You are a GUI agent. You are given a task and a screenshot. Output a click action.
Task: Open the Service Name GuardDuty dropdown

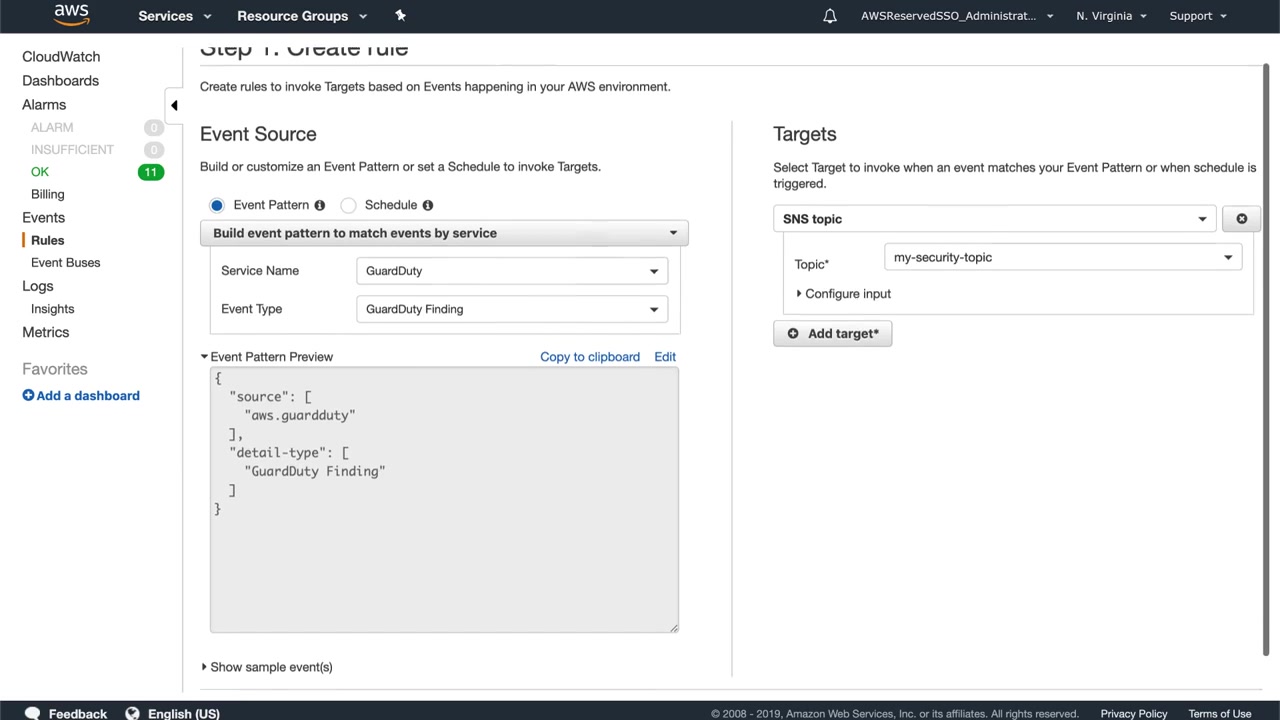click(x=511, y=271)
